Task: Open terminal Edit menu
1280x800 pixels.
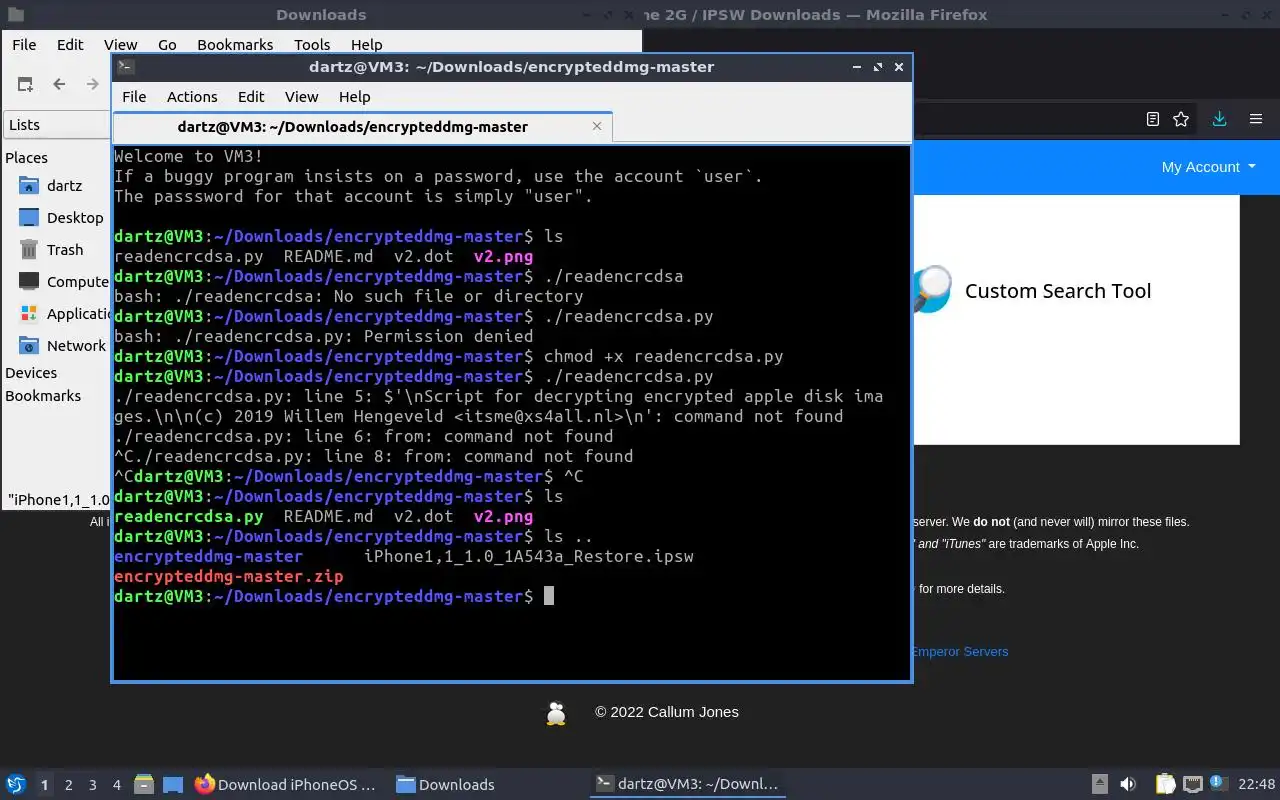Action: 251,97
